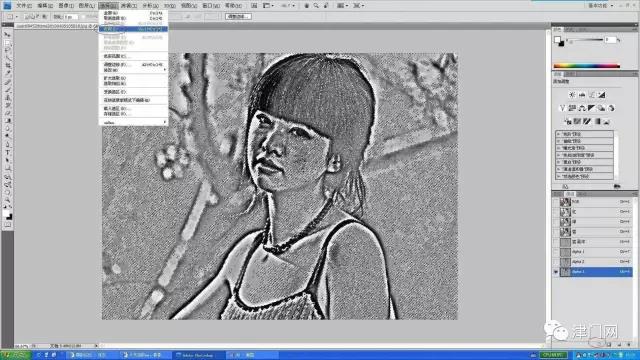Click the foreground color swatch in Color panel

pyautogui.click(x=557, y=39)
